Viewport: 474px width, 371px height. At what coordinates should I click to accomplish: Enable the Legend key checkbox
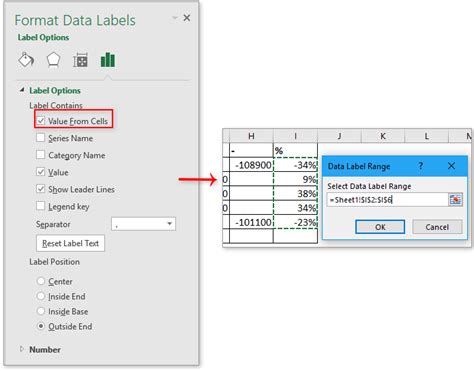click(41, 206)
